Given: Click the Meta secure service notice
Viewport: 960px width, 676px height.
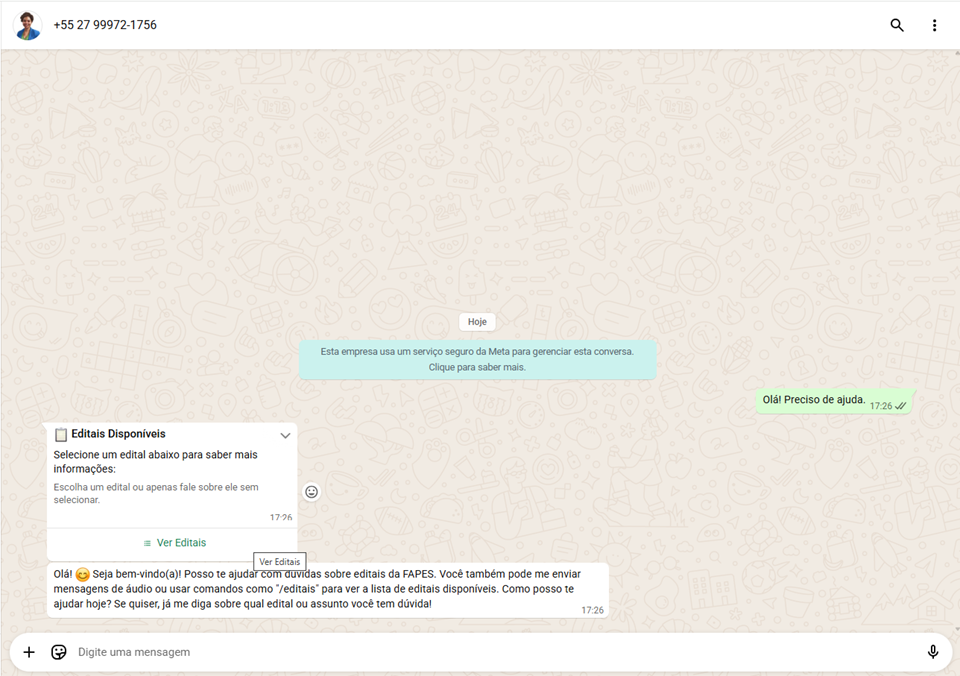Looking at the screenshot, I should point(477,359).
